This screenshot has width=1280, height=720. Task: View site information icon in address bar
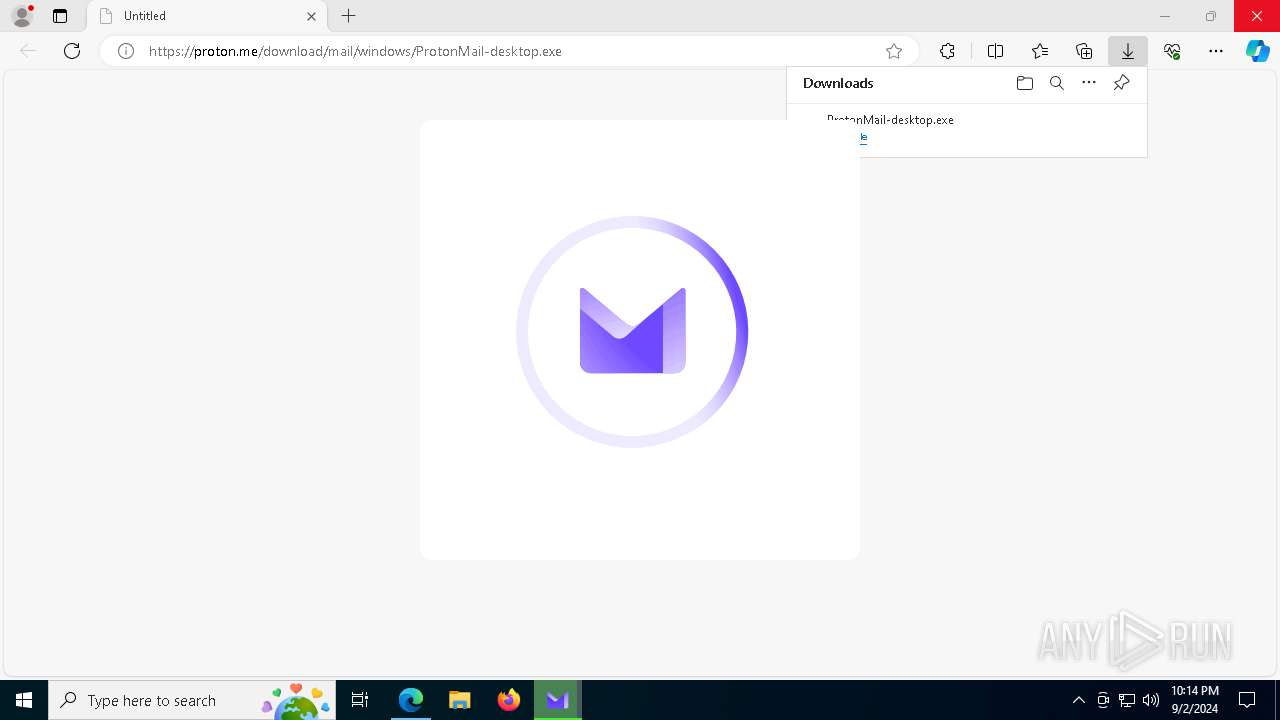(x=126, y=51)
